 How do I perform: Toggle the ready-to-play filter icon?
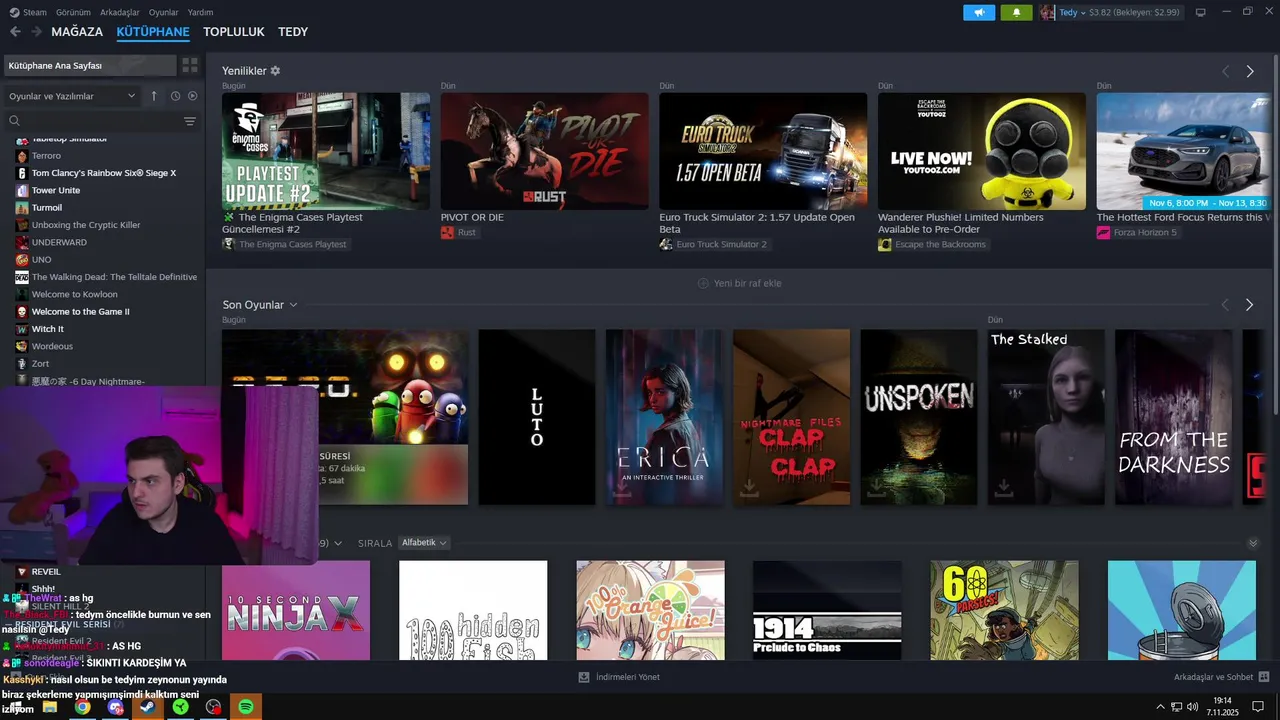[193, 96]
